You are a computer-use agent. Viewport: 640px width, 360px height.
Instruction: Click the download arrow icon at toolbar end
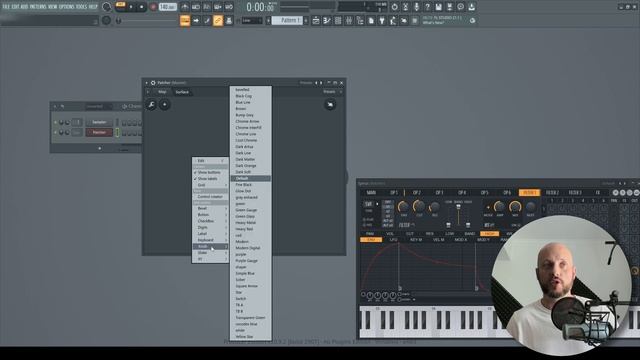471,7
